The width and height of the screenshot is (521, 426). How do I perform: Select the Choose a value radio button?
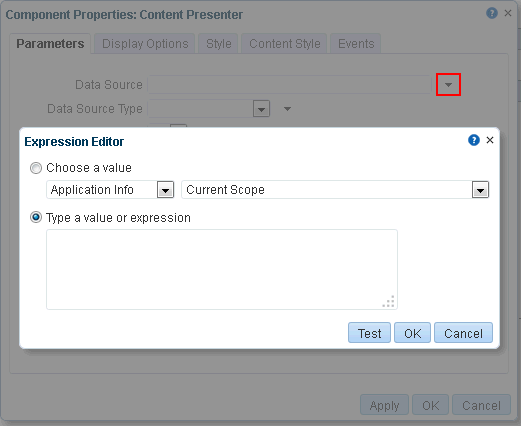(x=36, y=168)
